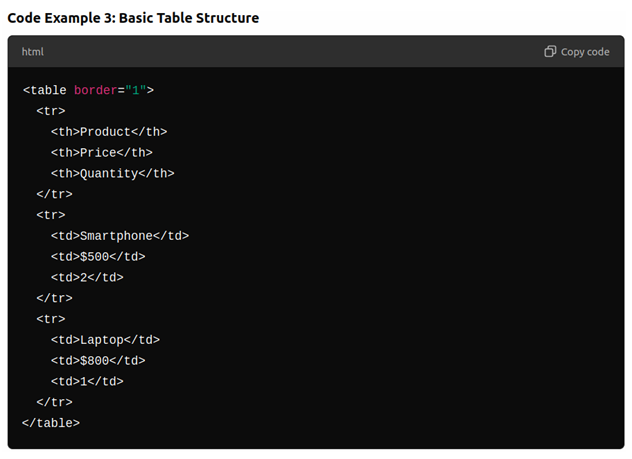Click the copy clipboard icon
The height and width of the screenshot is (459, 632).
pyautogui.click(x=550, y=52)
